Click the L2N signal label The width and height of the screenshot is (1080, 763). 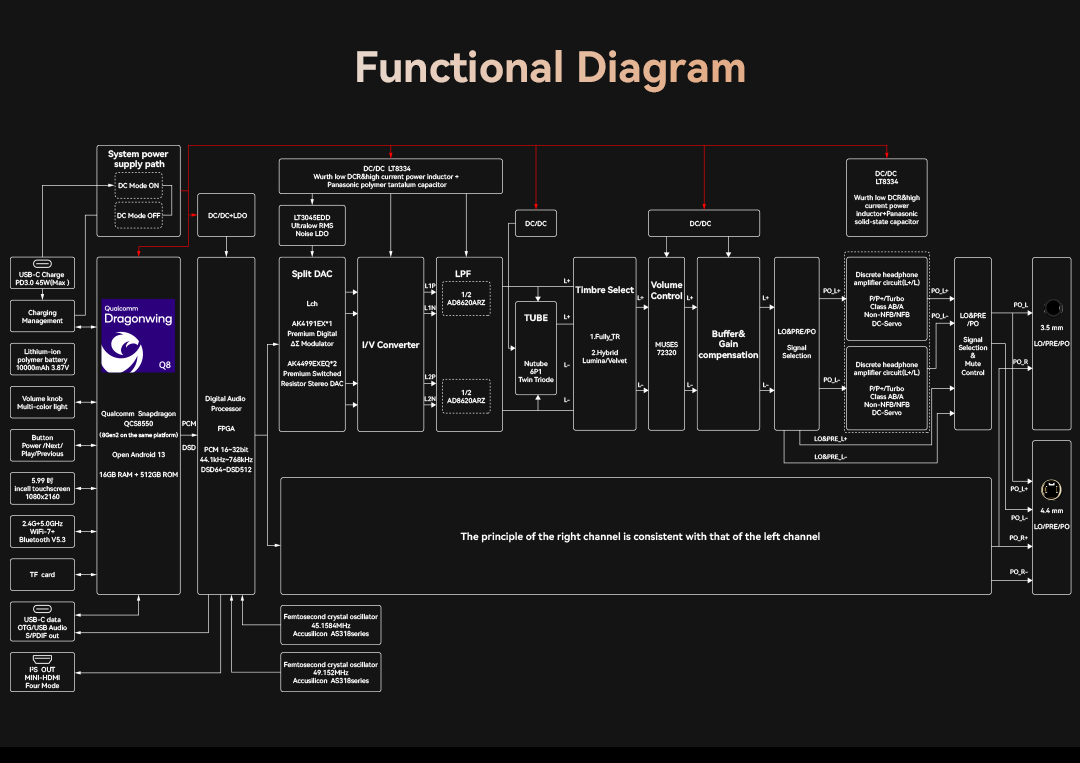430,399
